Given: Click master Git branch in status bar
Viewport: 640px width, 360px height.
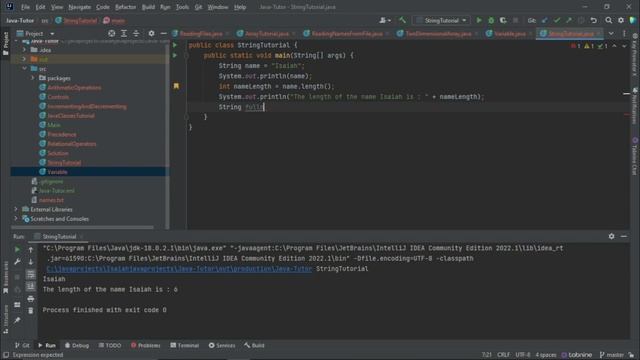Looking at the screenshot, I should pyautogui.click(x=611, y=355).
